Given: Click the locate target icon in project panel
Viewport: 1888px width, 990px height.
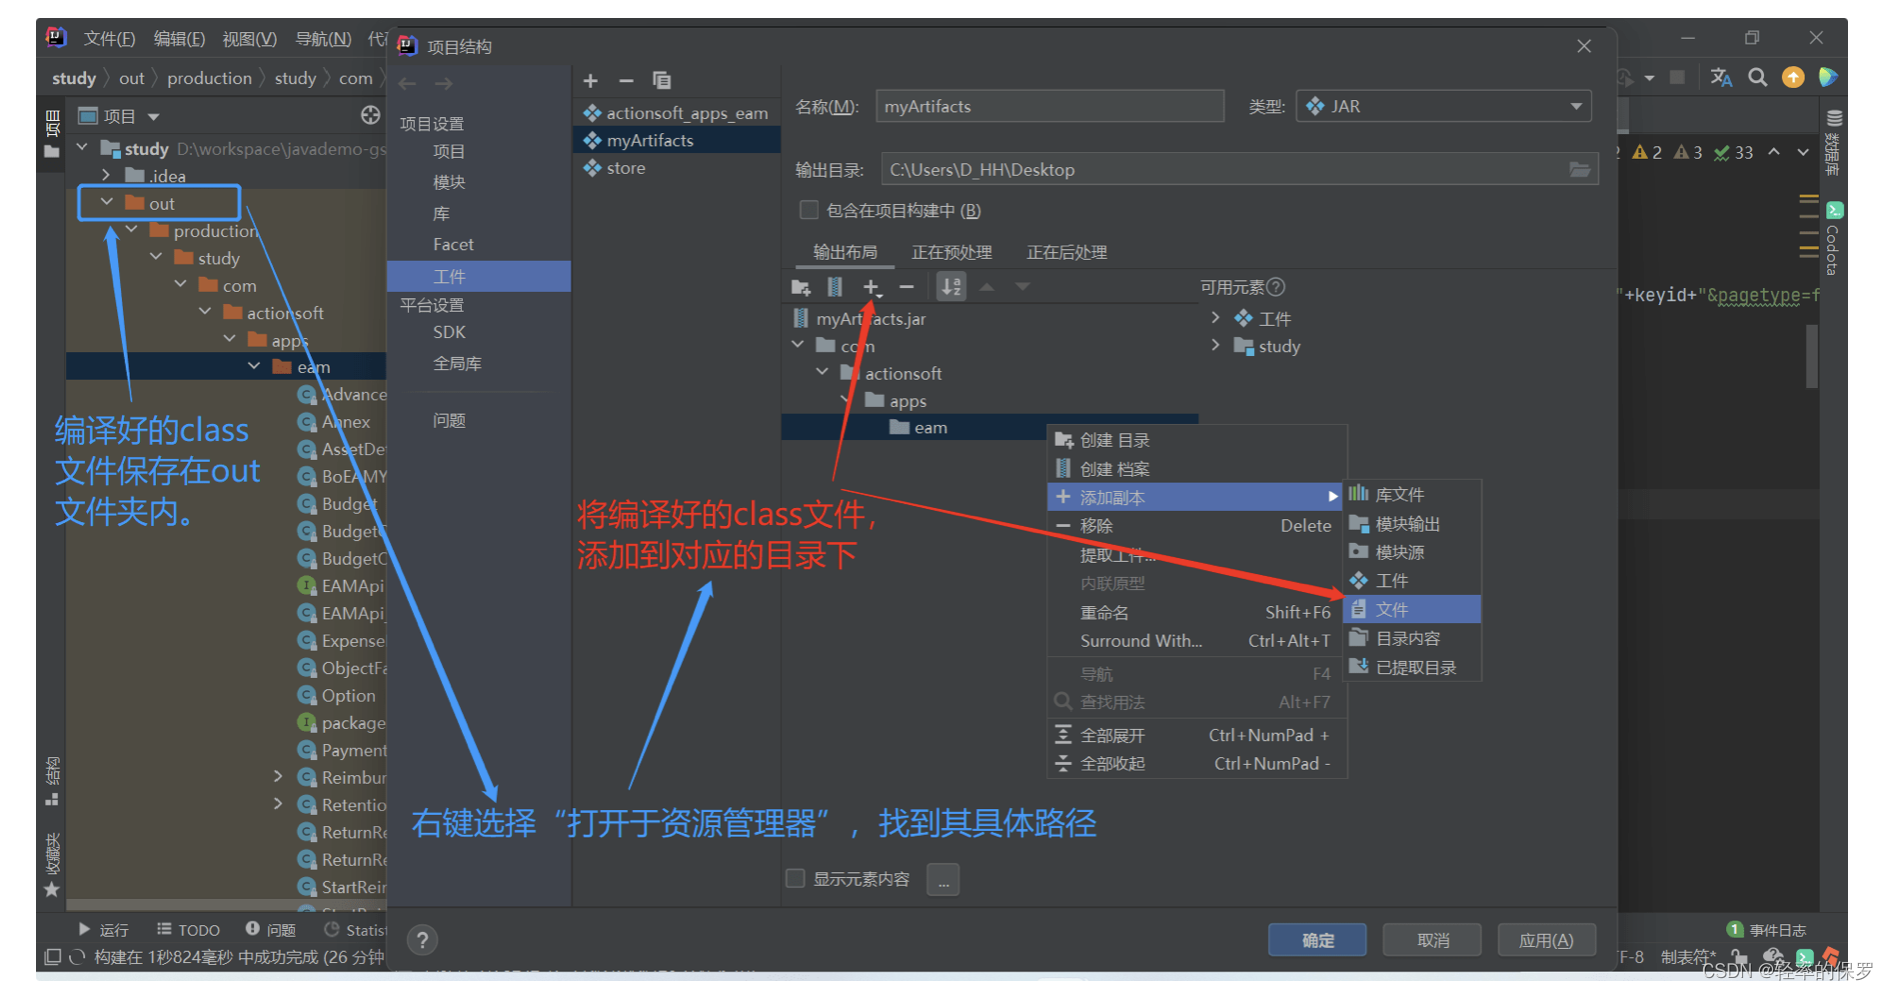Looking at the screenshot, I should point(370,116).
